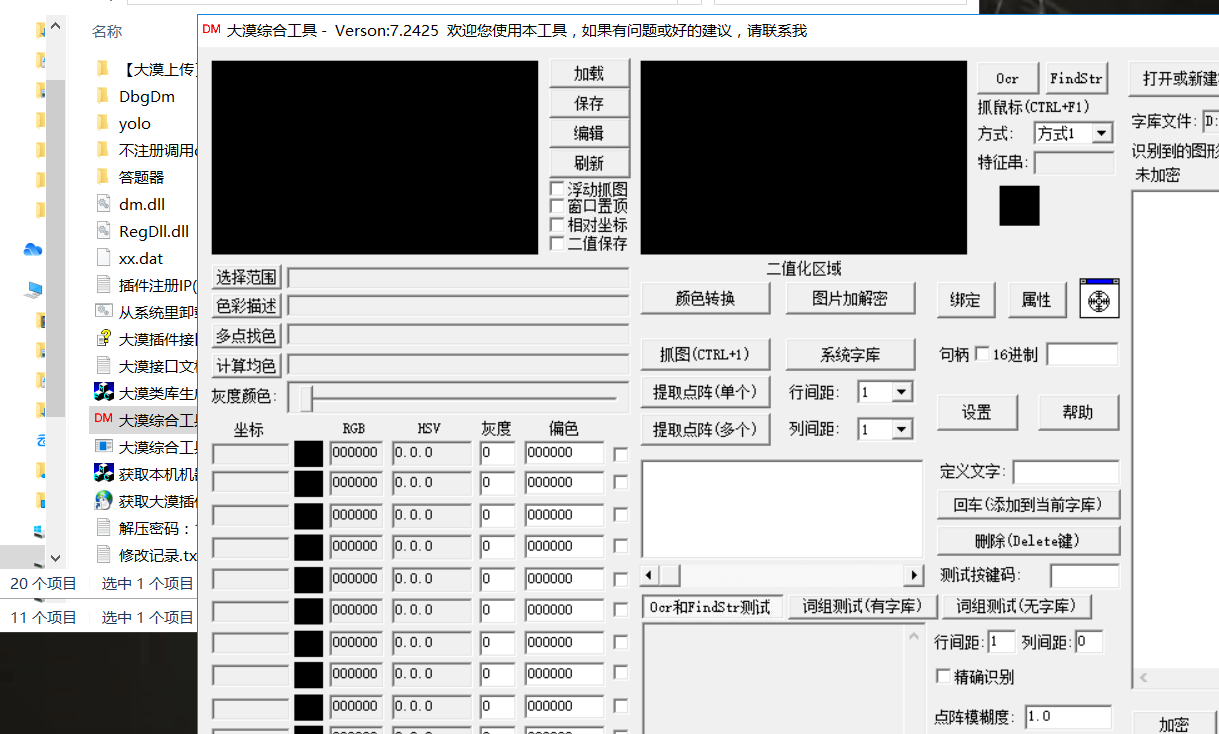Click the 点阵模糊度 field showing 1.0
The height and width of the screenshot is (734, 1219).
coord(1067,716)
